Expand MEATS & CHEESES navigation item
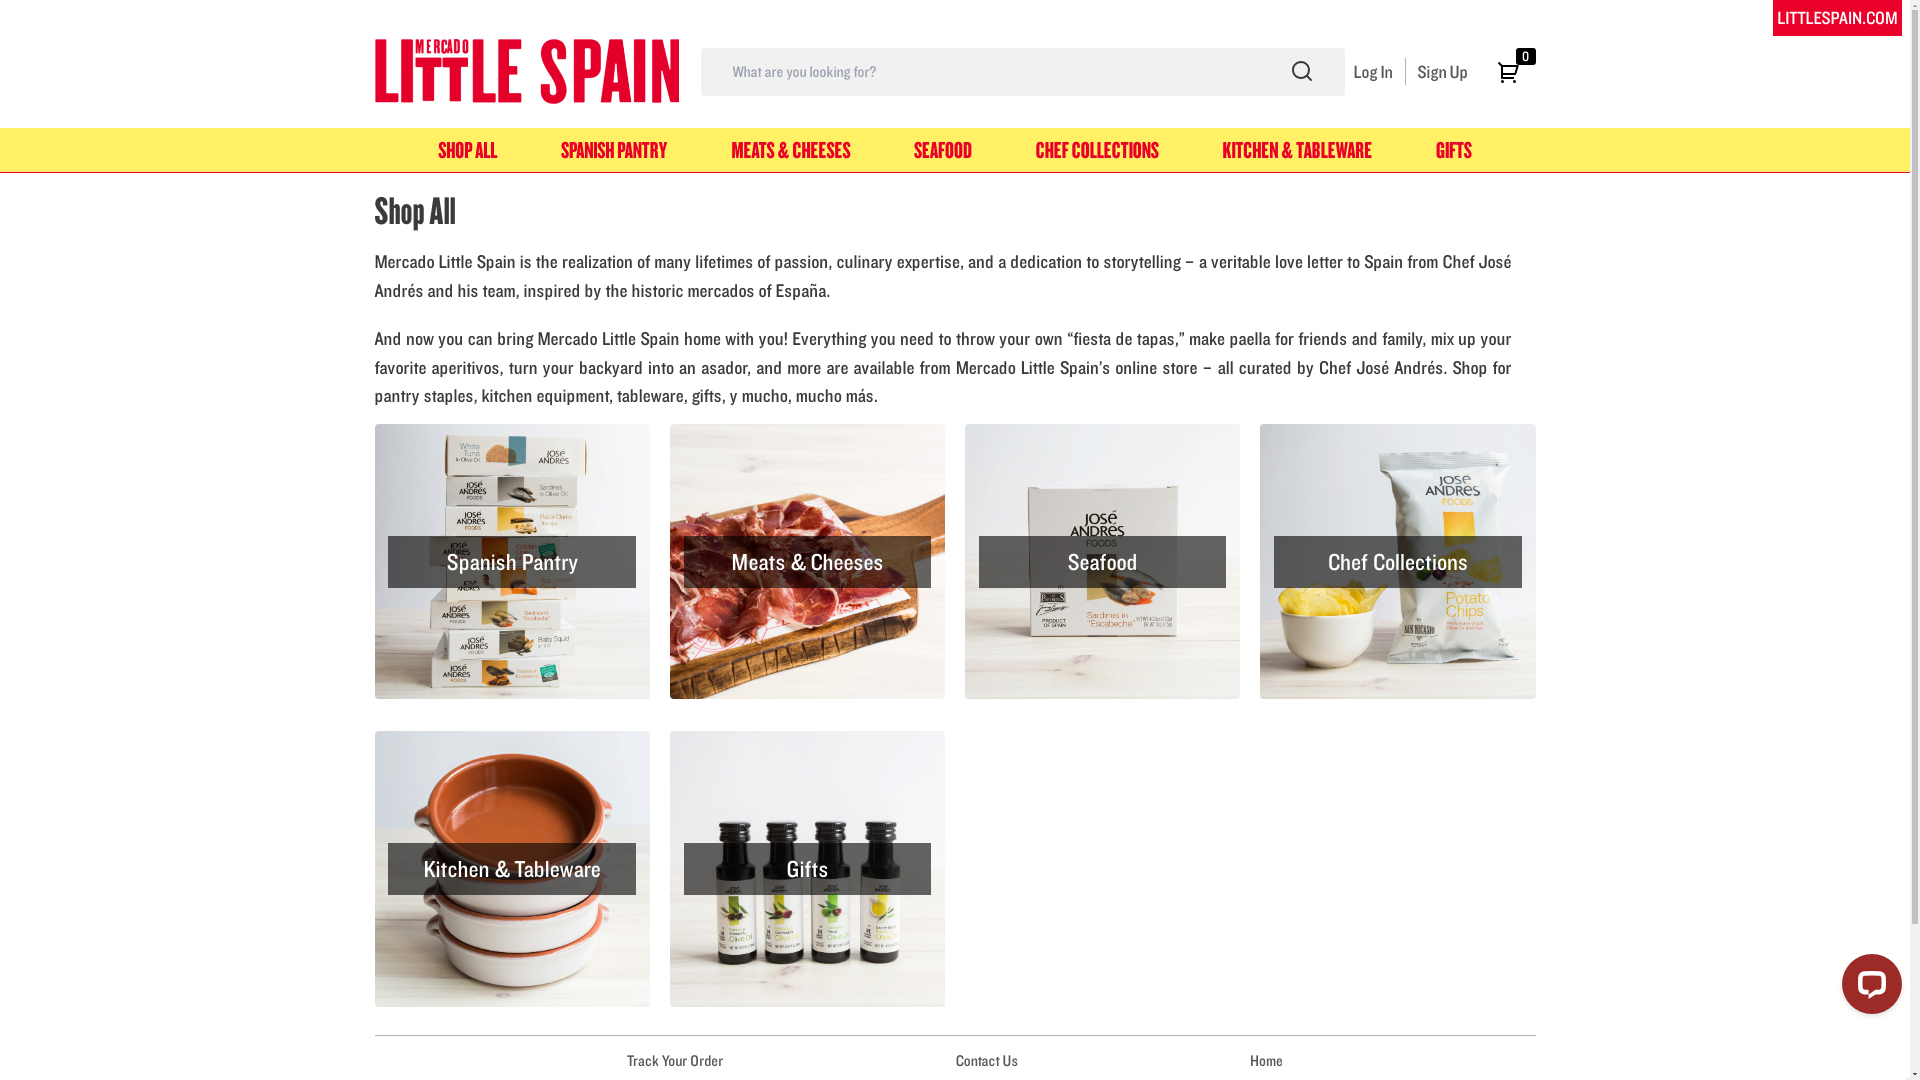The width and height of the screenshot is (1920, 1080). [790, 149]
